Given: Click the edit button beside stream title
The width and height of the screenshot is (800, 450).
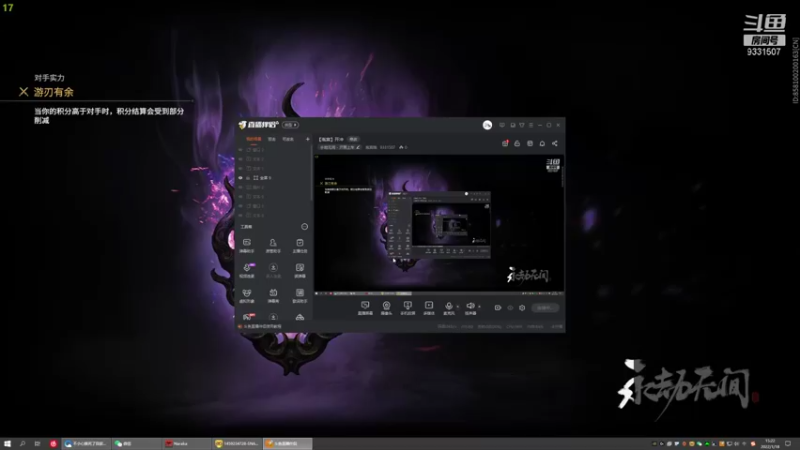Looking at the screenshot, I should pos(353,139).
